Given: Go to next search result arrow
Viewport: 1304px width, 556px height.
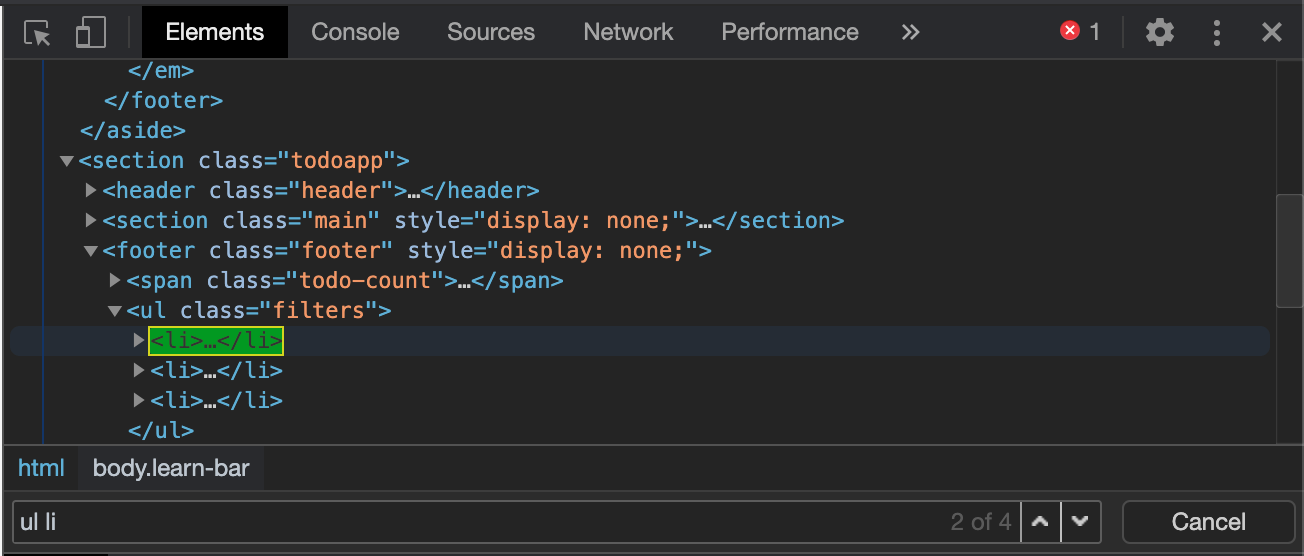Looking at the screenshot, I should (1080, 522).
